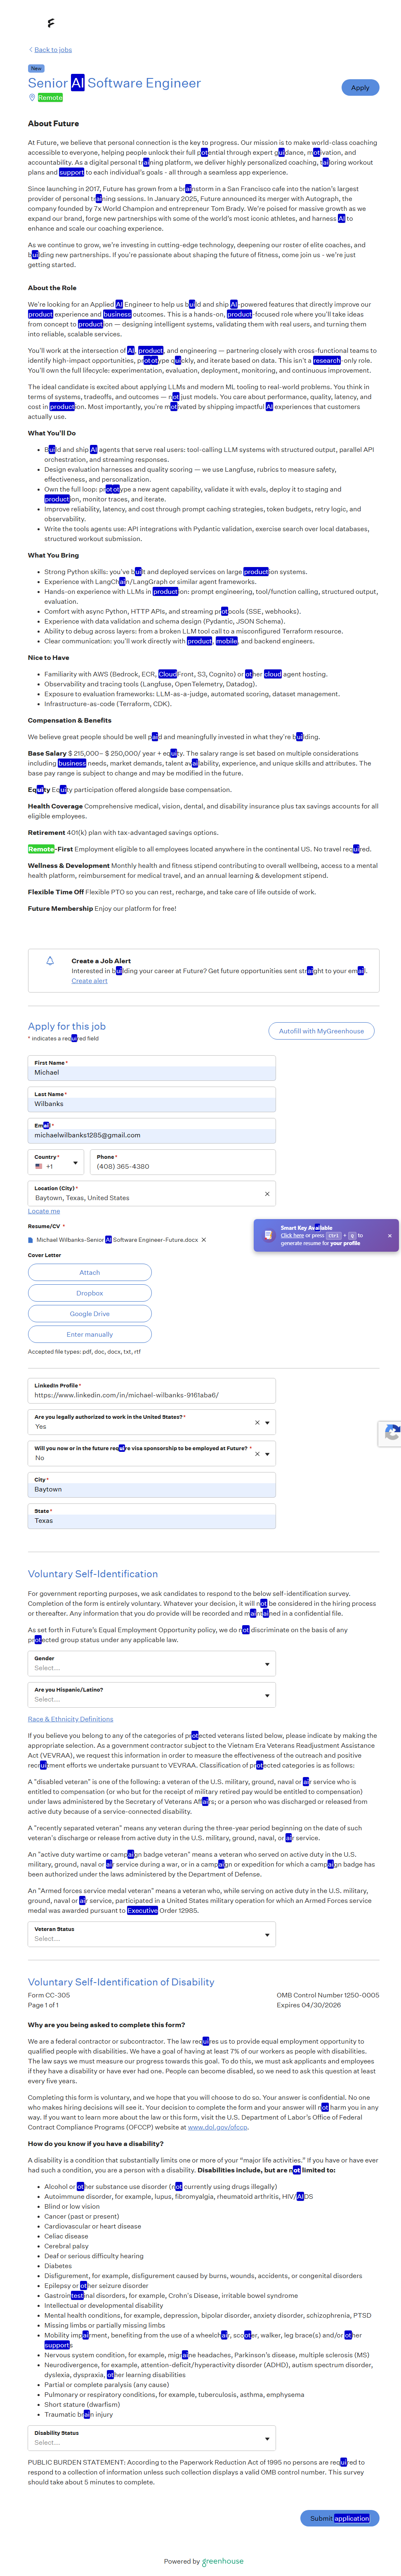
Task: Expand the Gender dropdown
Action: (266, 1664)
